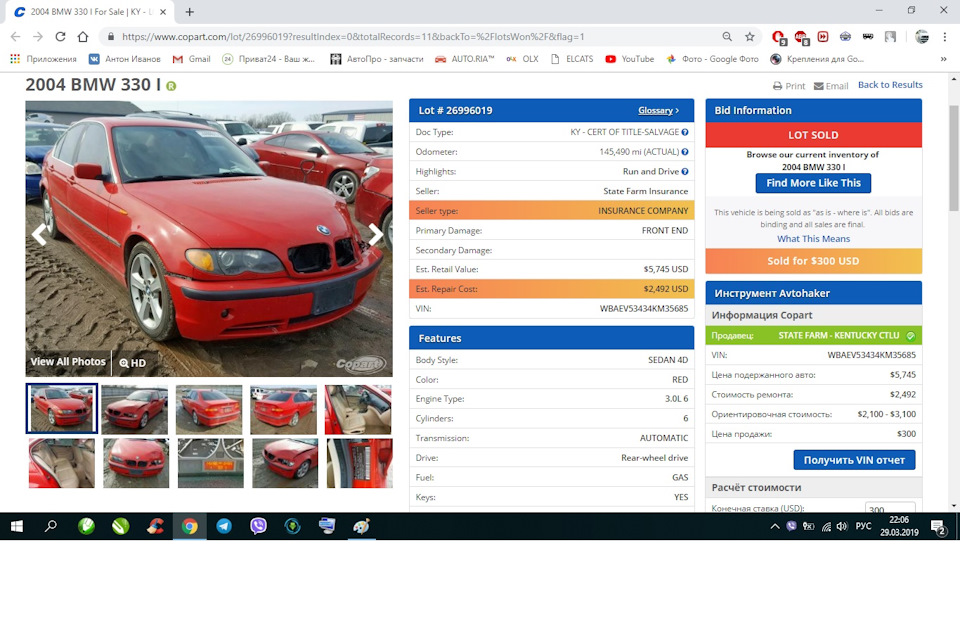Open the What This Means link
Viewport: 960px width, 636px height.
click(813, 239)
